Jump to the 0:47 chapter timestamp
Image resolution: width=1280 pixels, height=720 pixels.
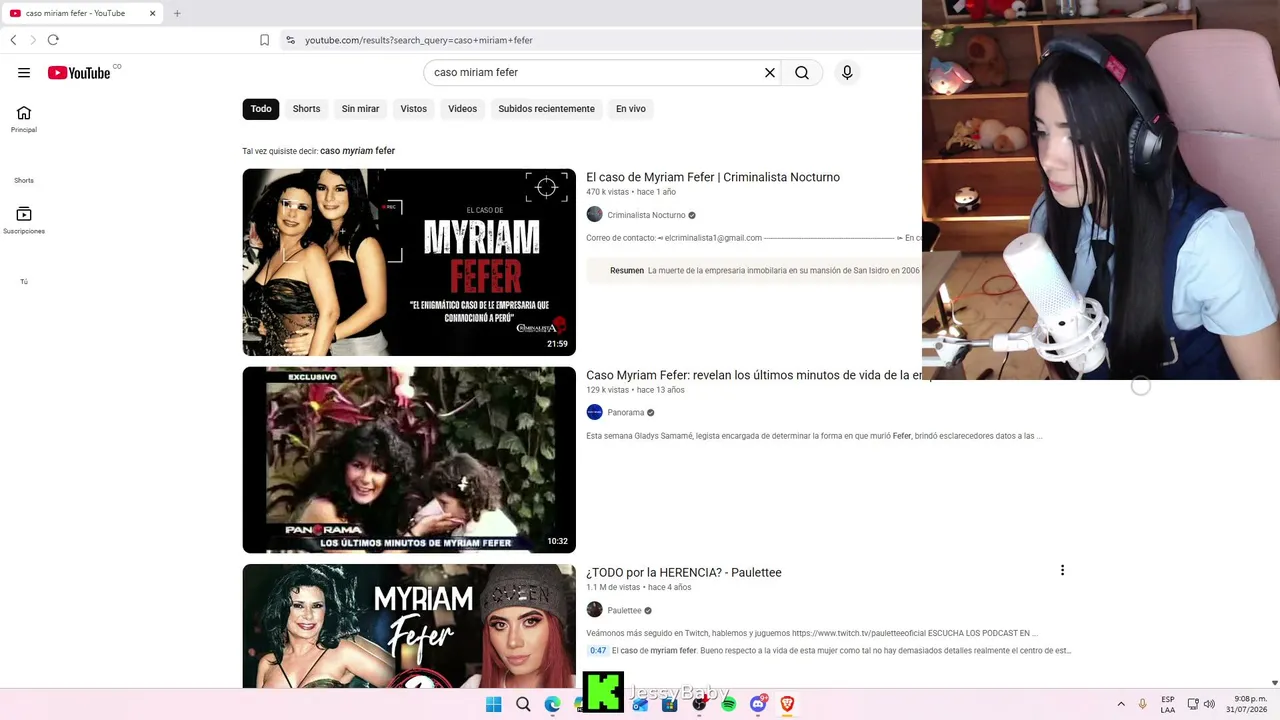coord(598,651)
